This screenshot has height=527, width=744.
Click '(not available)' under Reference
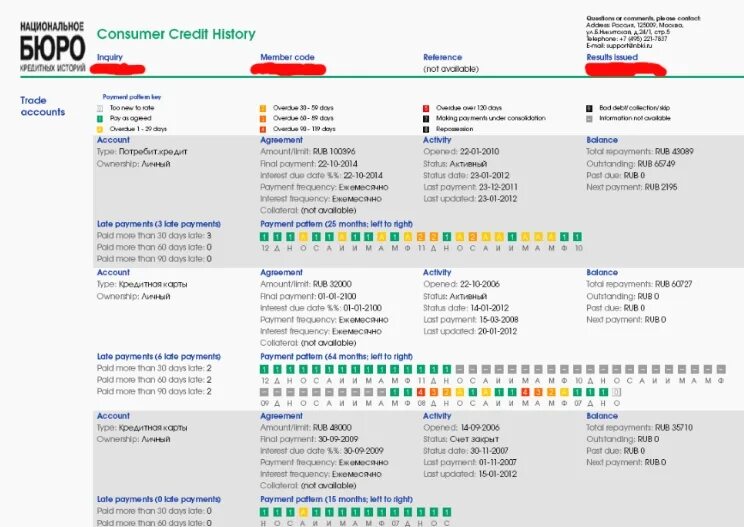451,69
